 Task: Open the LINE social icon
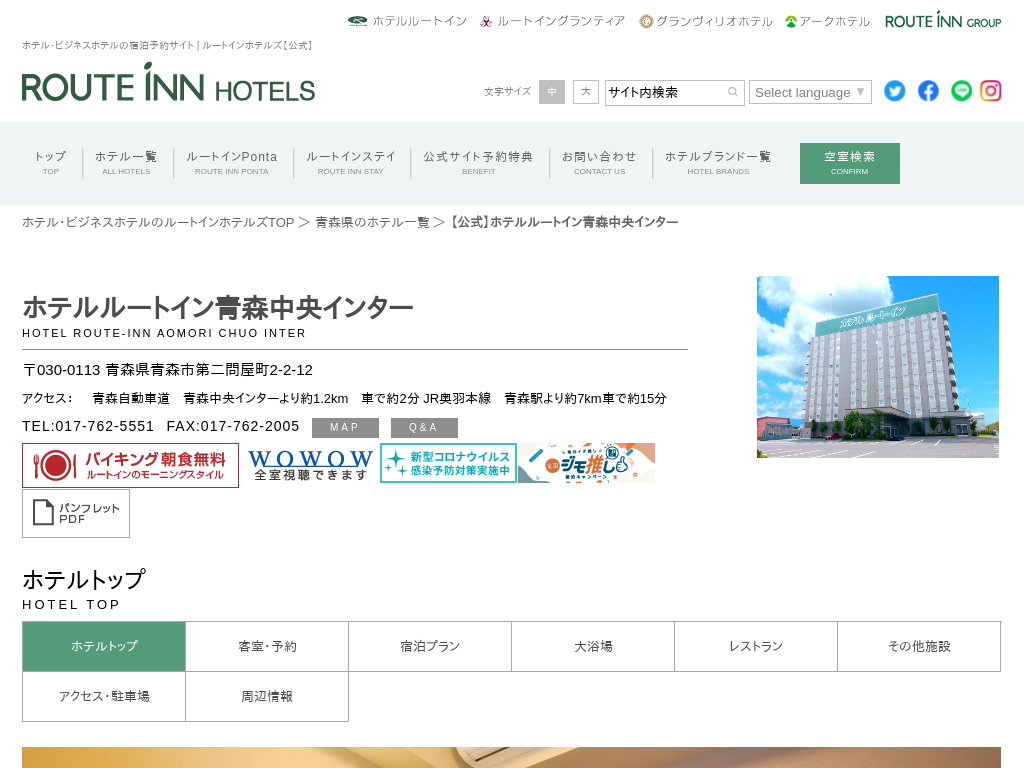961,91
